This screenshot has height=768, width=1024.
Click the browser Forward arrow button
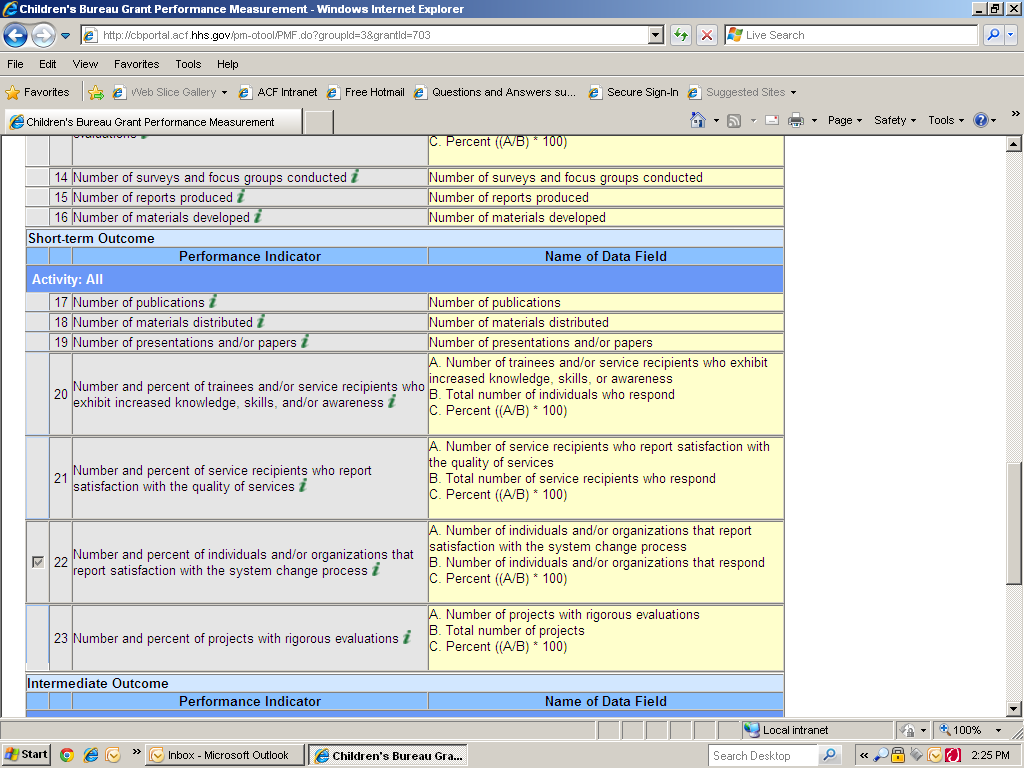tap(43, 35)
